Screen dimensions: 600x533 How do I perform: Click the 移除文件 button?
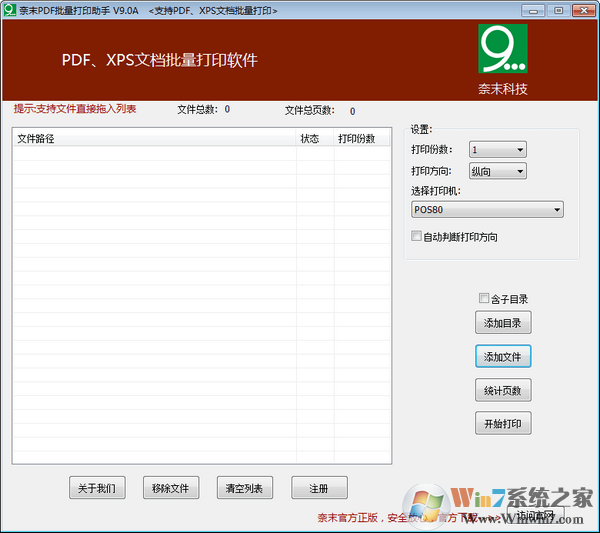tap(171, 487)
